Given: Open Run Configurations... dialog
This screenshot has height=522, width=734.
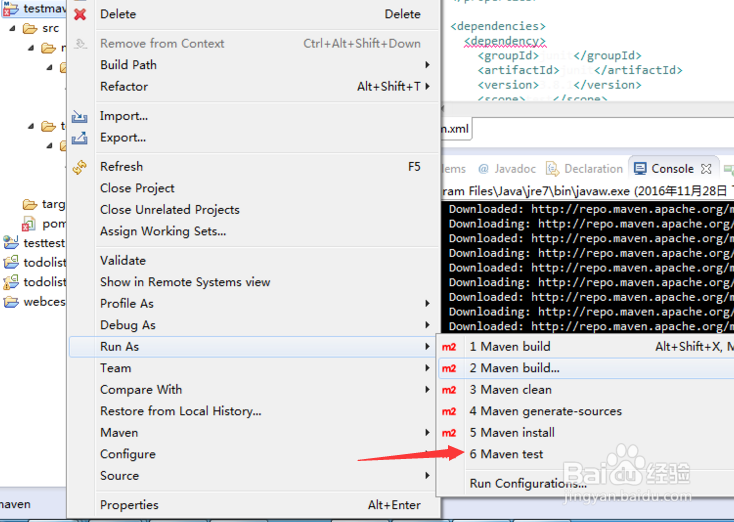Looking at the screenshot, I should (x=586, y=484).
